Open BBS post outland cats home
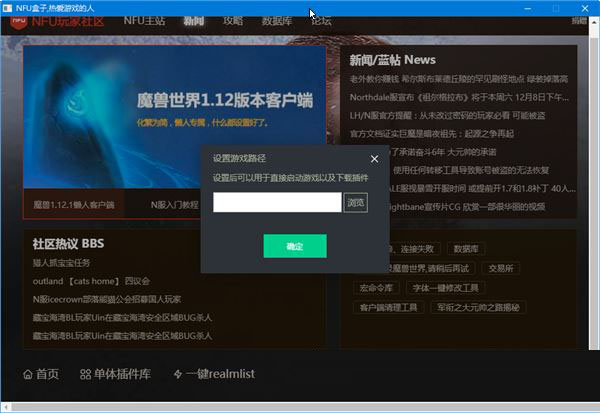 [91, 281]
